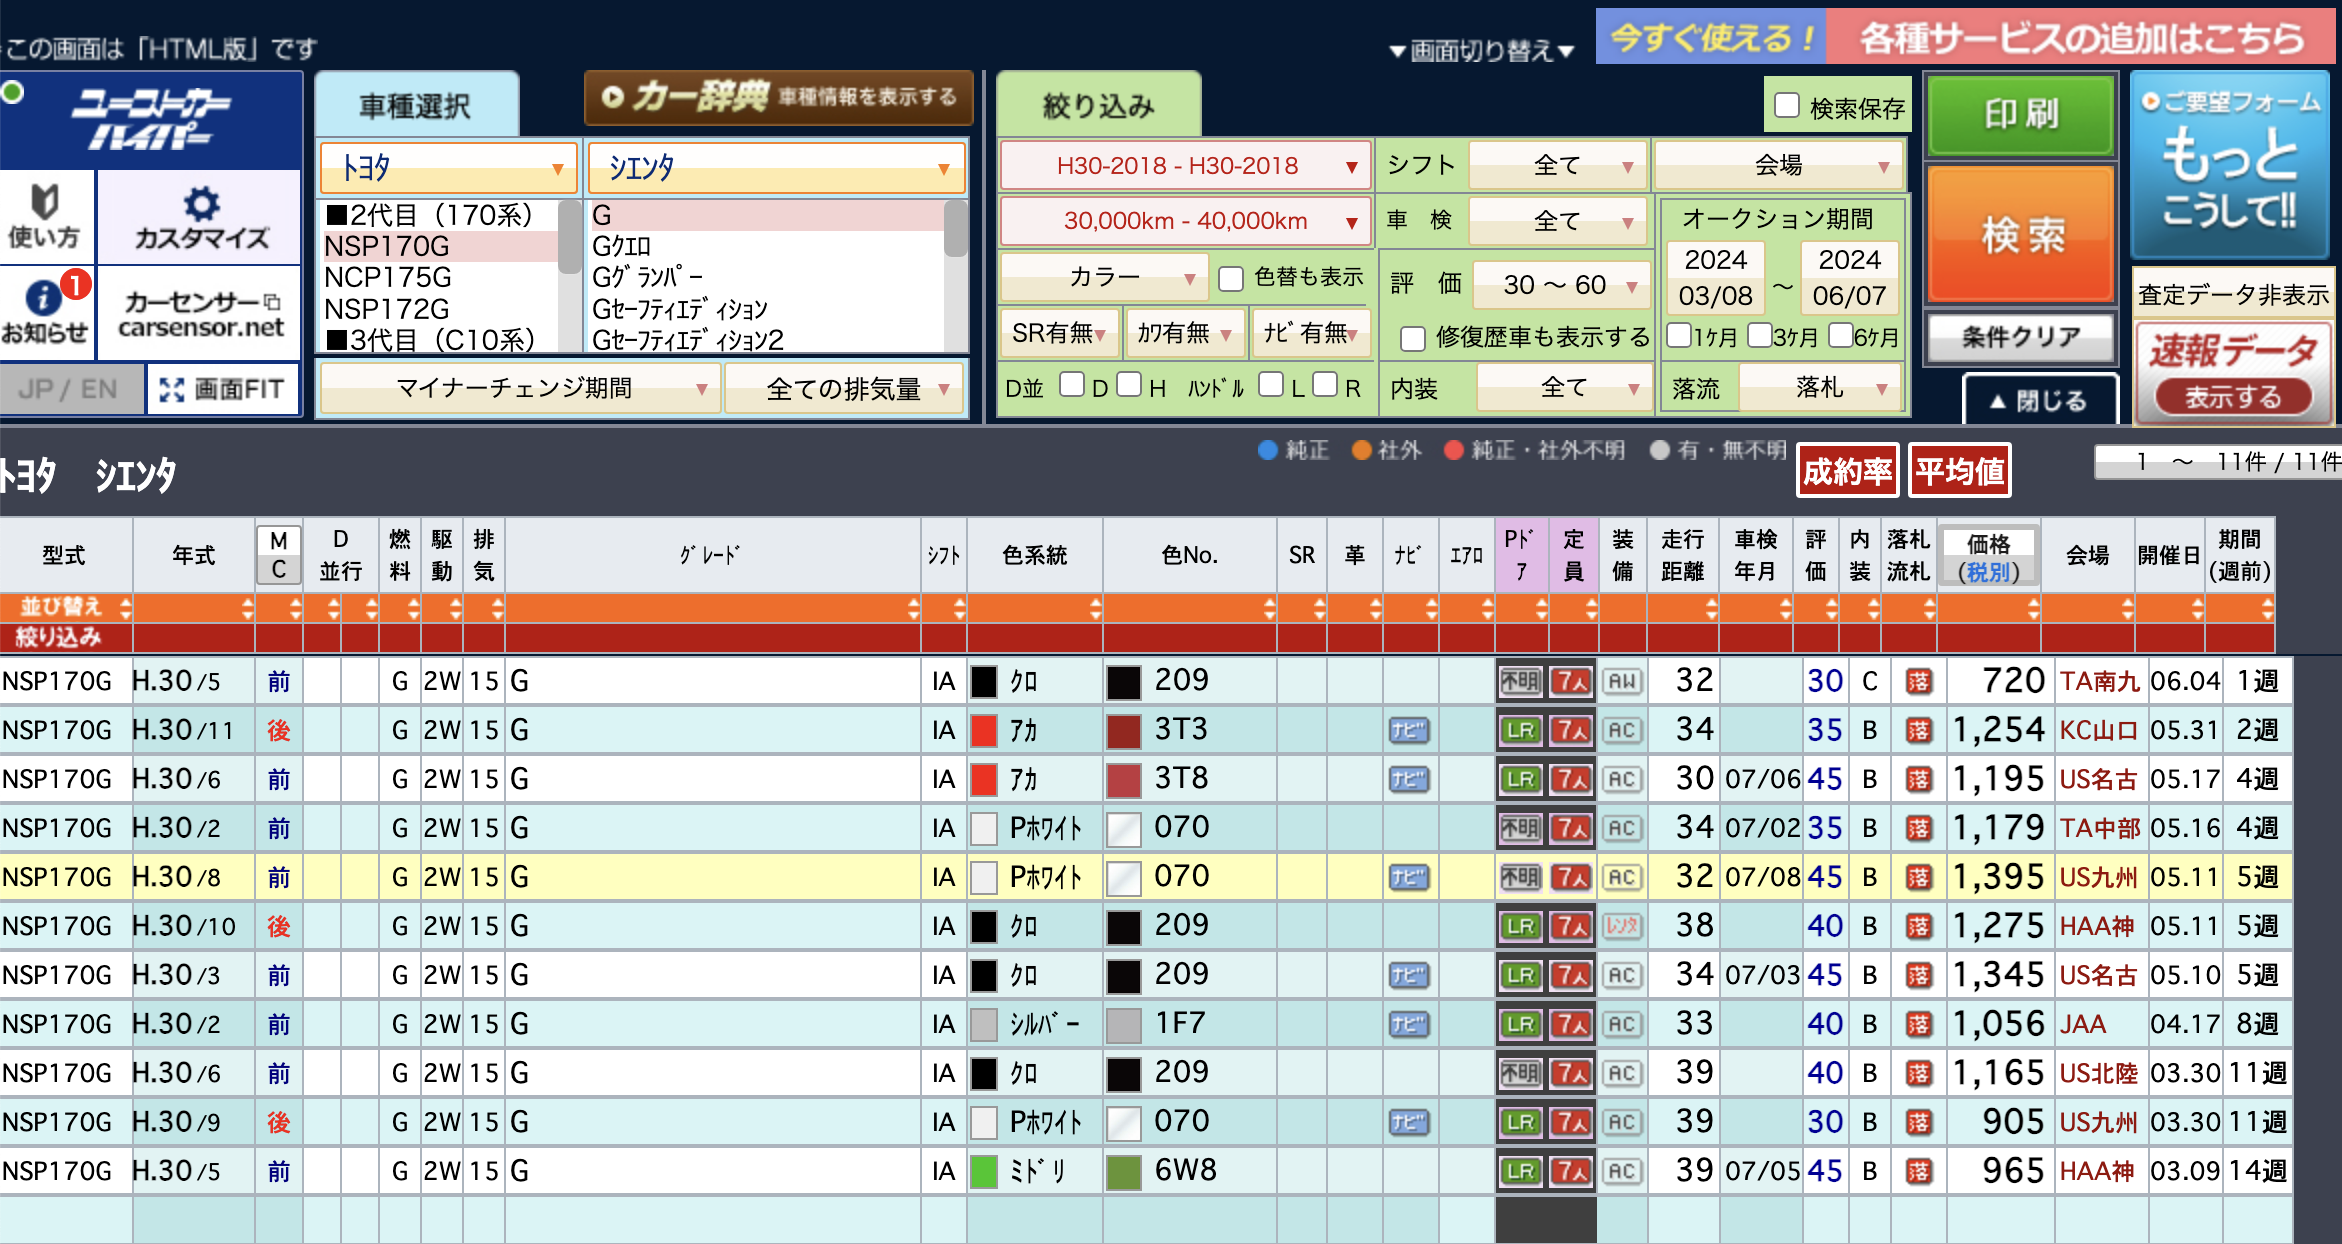Viewport: 2342px width, 1244px height.
Task: Click the sort arrows under 価格 column
Action: click(x=2033, y=608)
